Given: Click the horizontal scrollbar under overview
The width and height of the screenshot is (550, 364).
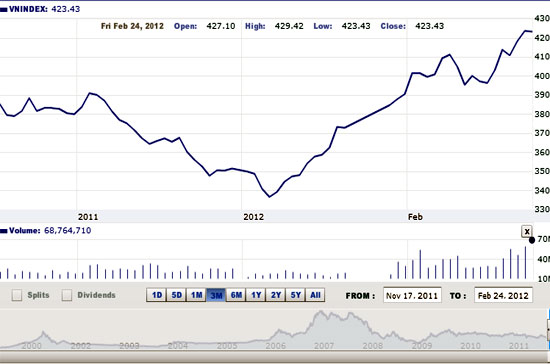Looking at the screenshot, I should tap(274, 357).
